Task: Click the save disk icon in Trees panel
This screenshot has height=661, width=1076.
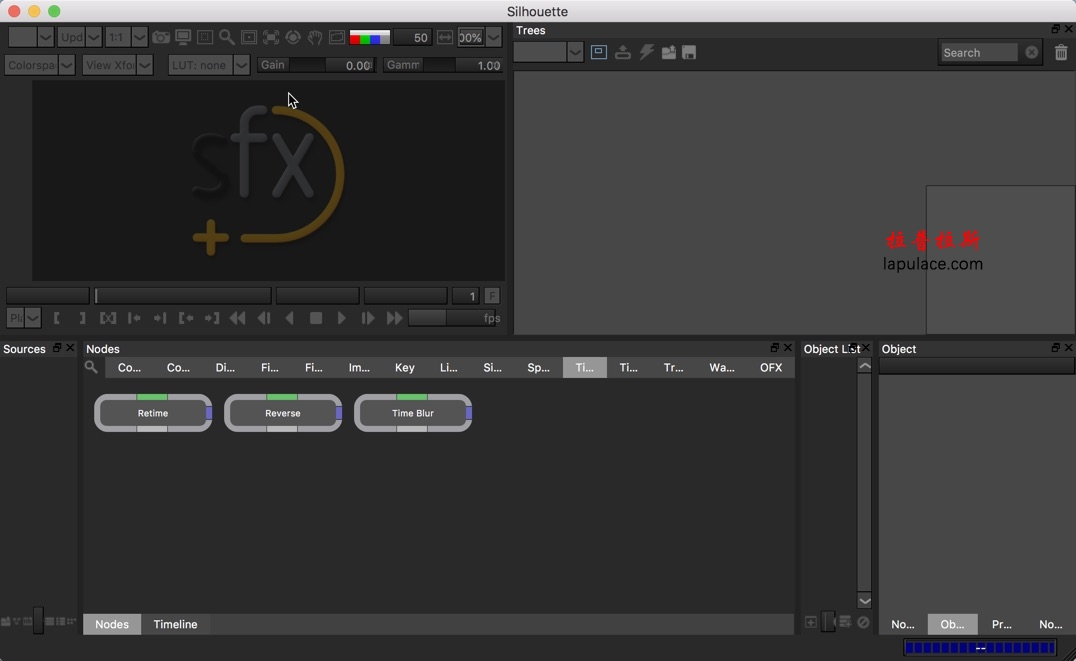Action: coord(690,53)
